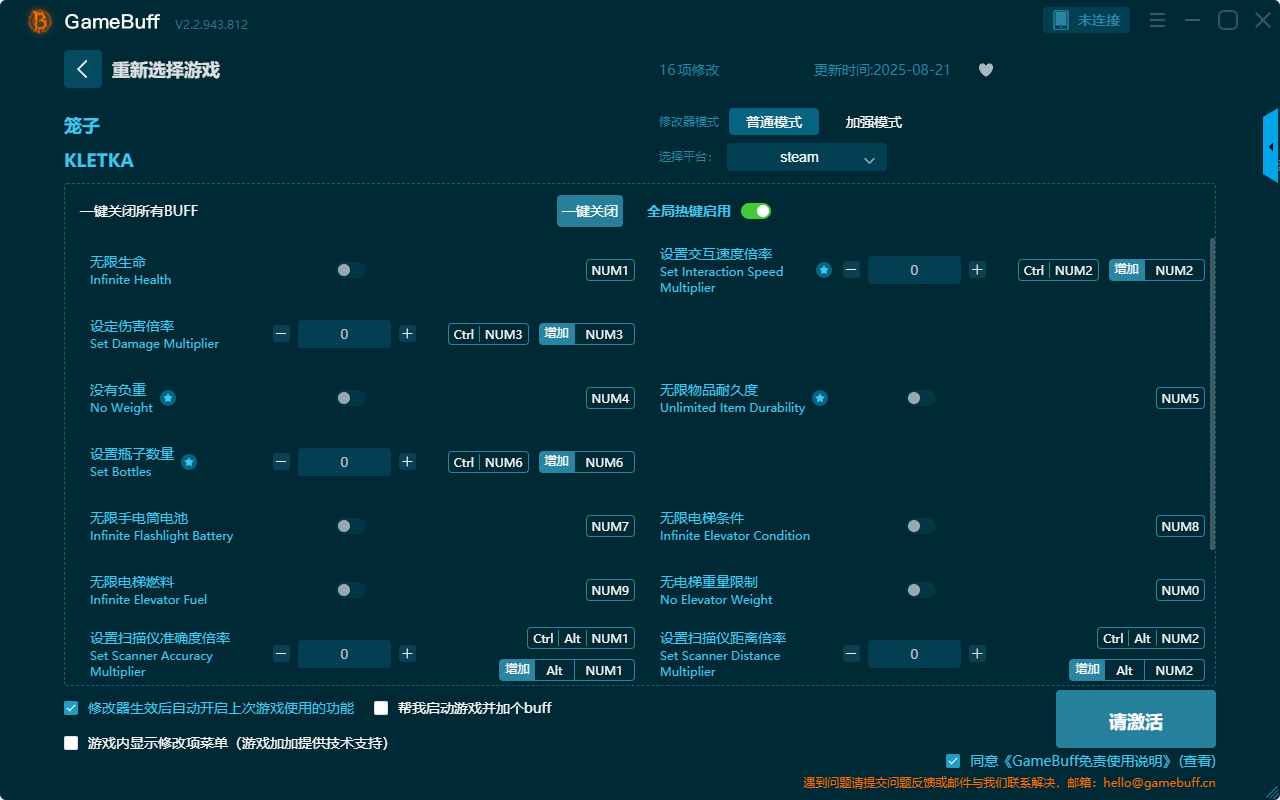This screenshot has width=1280, height=800.
Task: Toggle No Elevator Weight switch
Action: 921,590
